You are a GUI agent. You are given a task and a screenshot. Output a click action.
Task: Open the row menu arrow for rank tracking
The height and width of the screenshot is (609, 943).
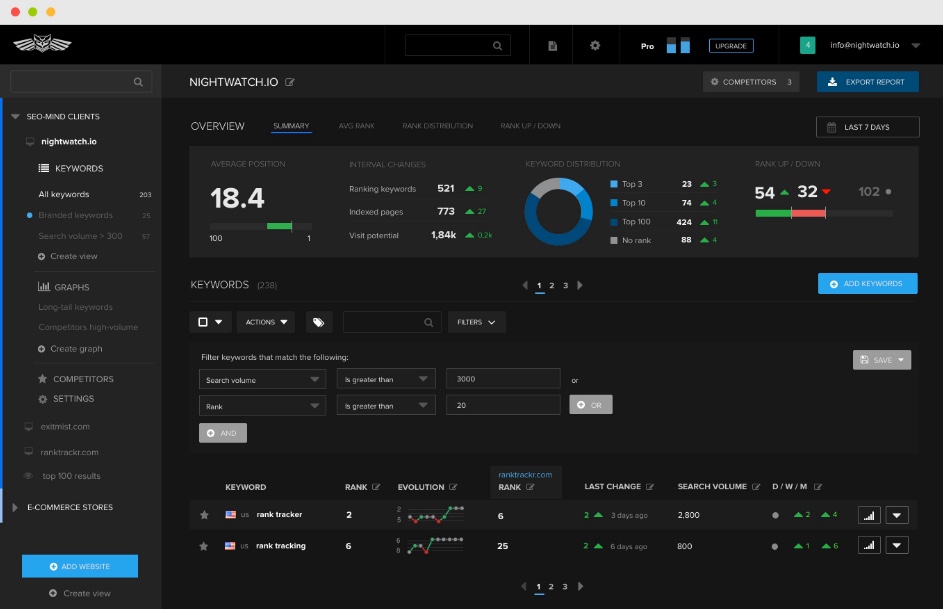897,545
